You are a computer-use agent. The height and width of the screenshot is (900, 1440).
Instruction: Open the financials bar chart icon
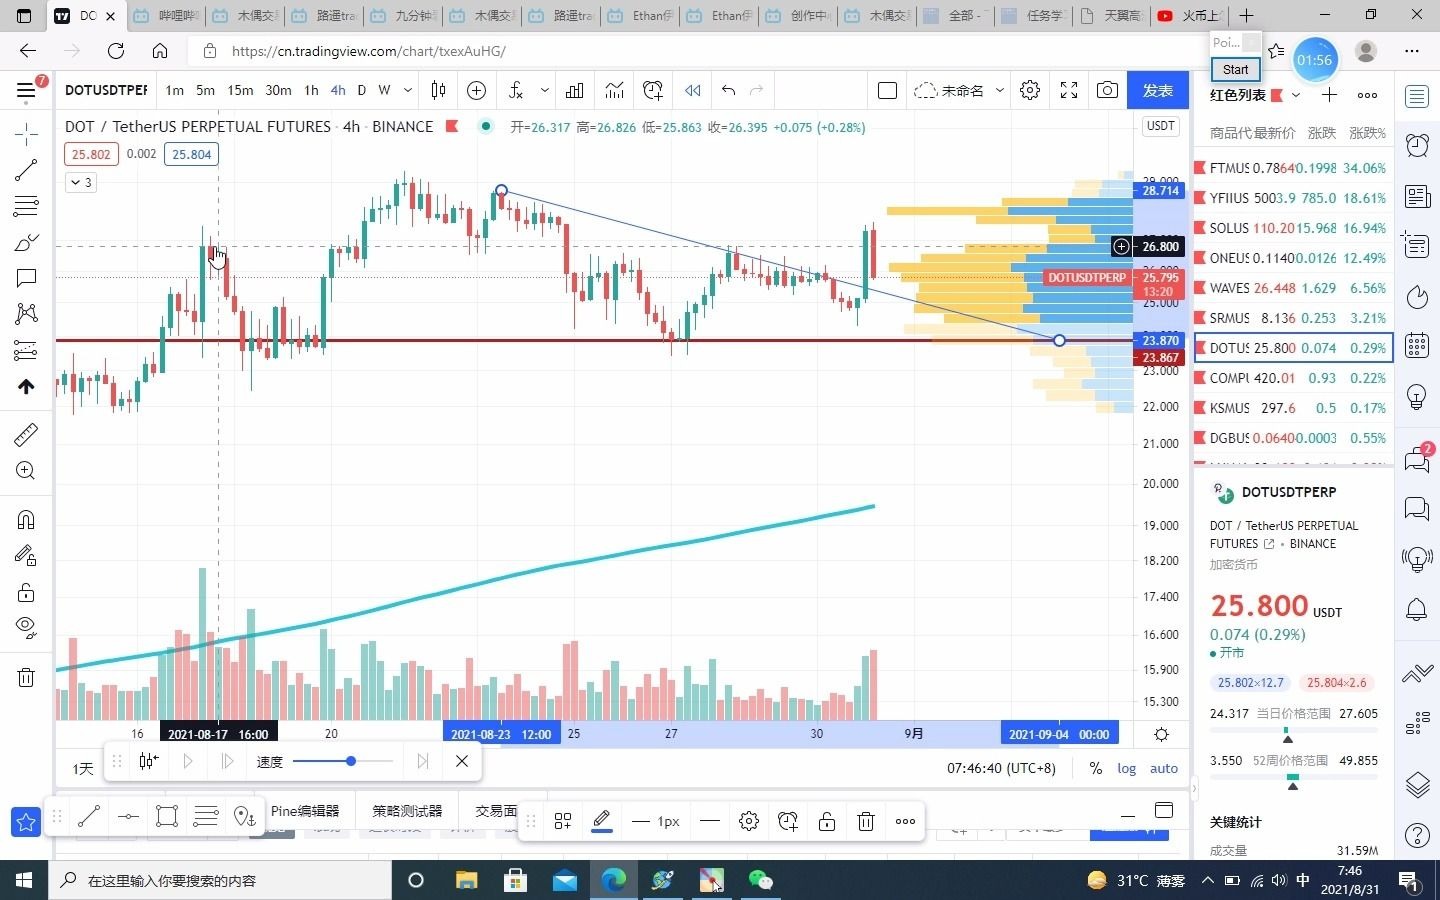click(575, 90)
